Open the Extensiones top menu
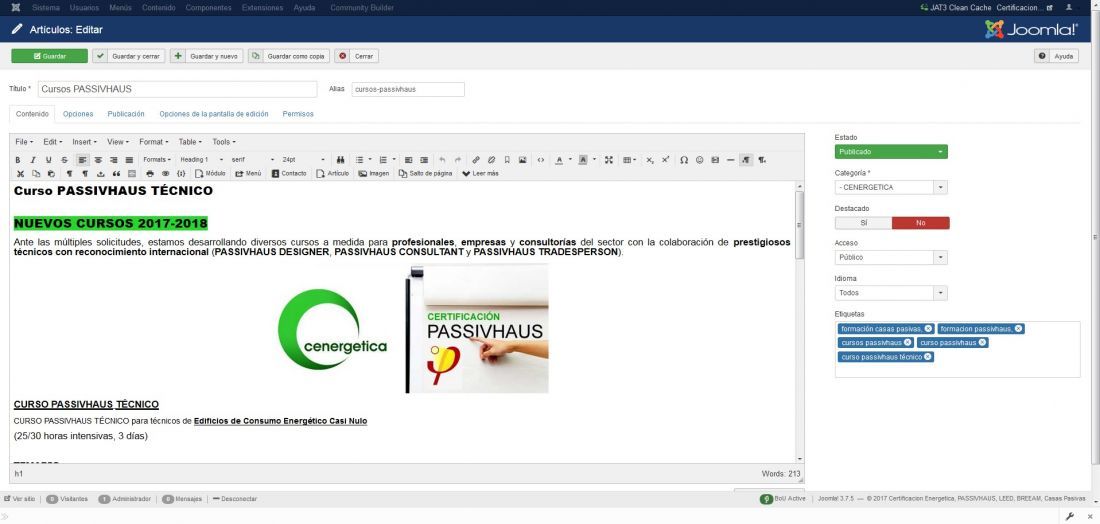 point(262,8)
